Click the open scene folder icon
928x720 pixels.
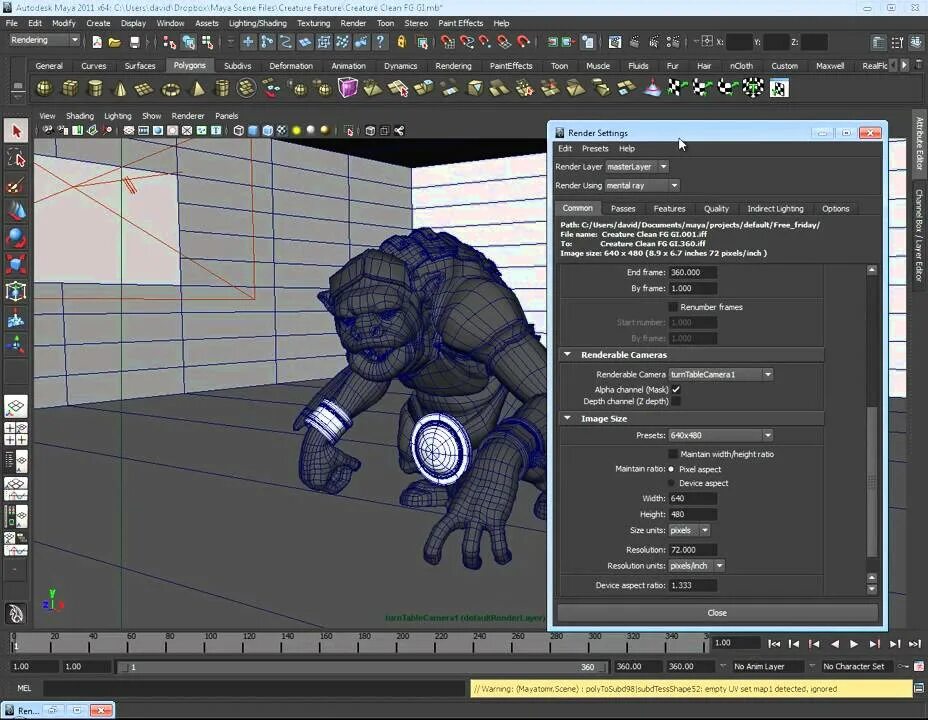[x=114, y=42]
